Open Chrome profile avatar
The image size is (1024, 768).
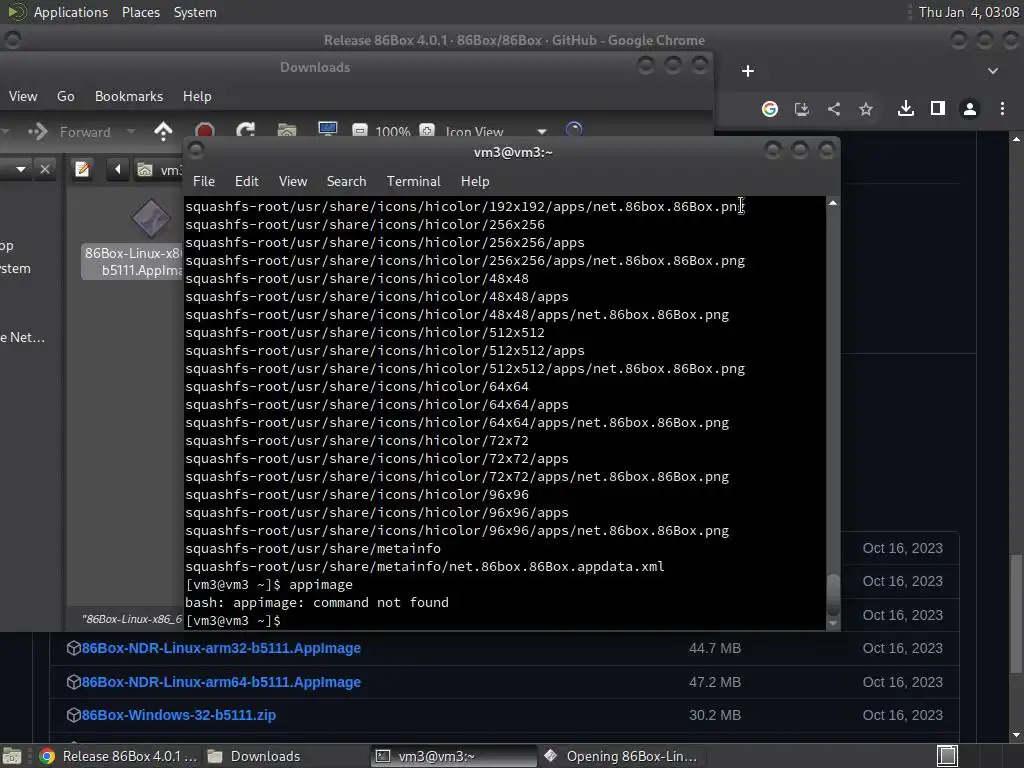(x=970, y=109)
